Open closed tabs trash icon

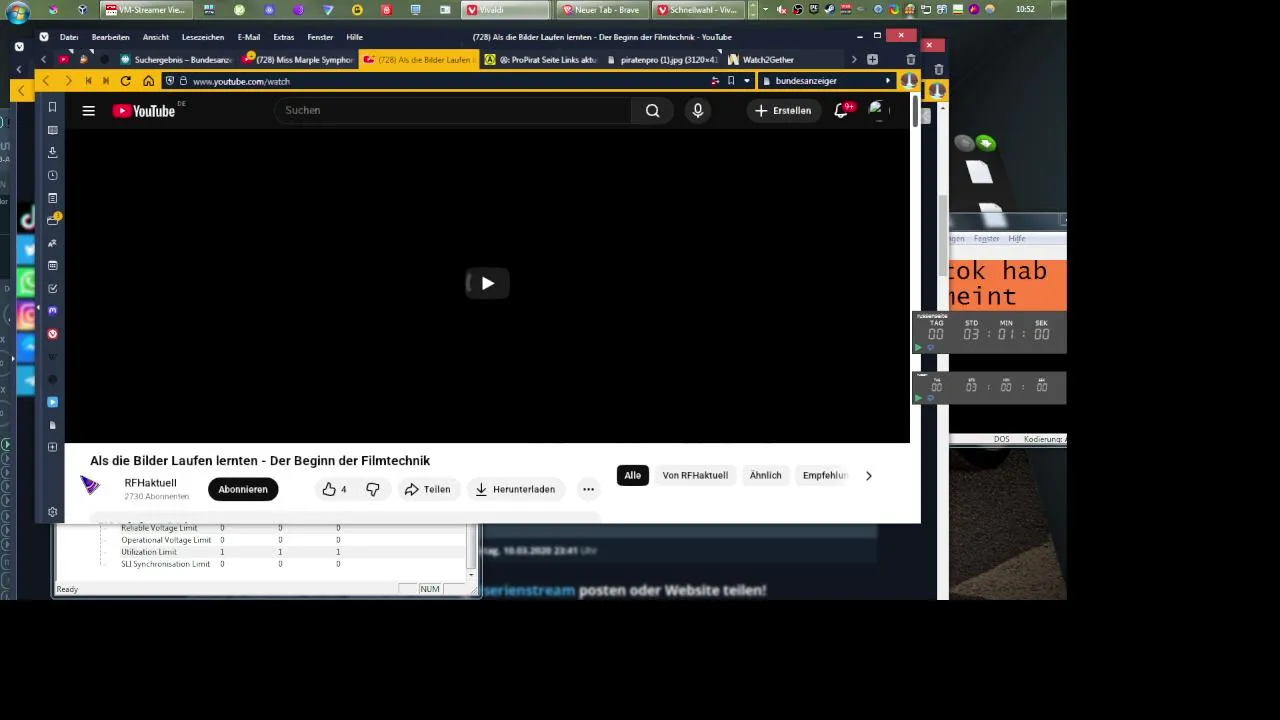[x=910, y=60]
